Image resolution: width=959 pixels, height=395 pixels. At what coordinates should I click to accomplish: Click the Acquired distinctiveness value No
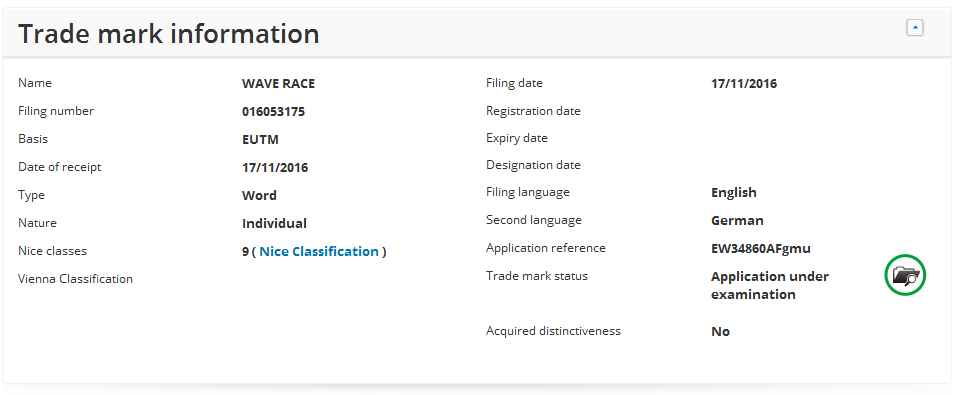tap(720, 331)
